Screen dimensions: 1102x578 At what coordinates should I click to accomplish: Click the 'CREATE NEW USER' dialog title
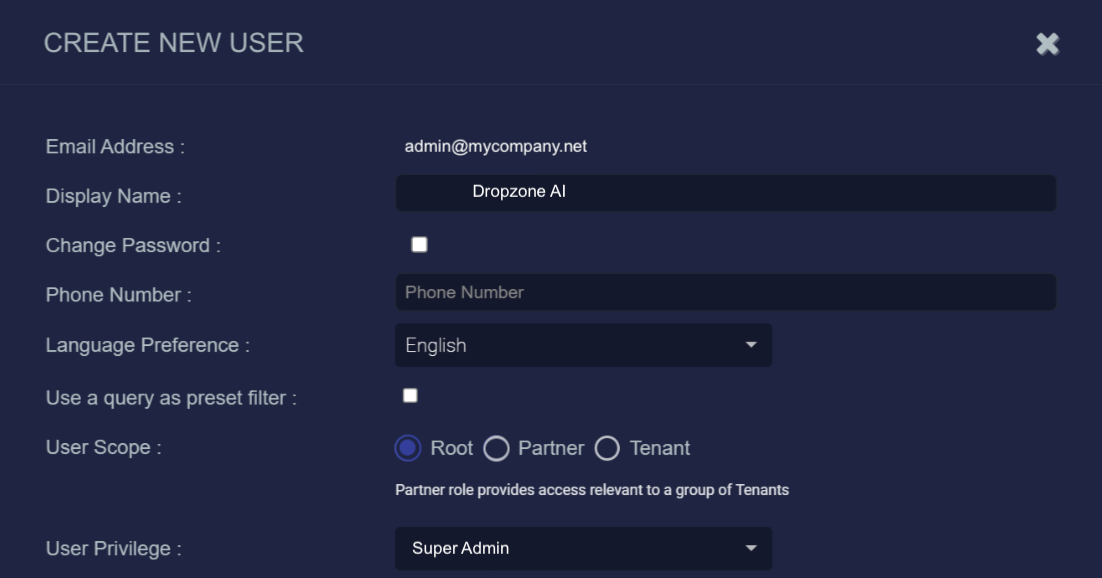click(174, 43)
